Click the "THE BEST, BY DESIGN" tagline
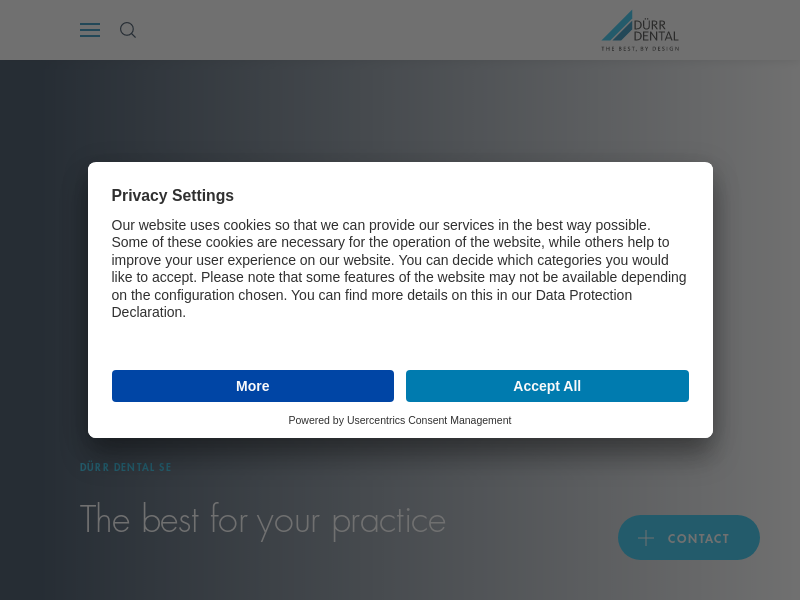 (640, 48)
